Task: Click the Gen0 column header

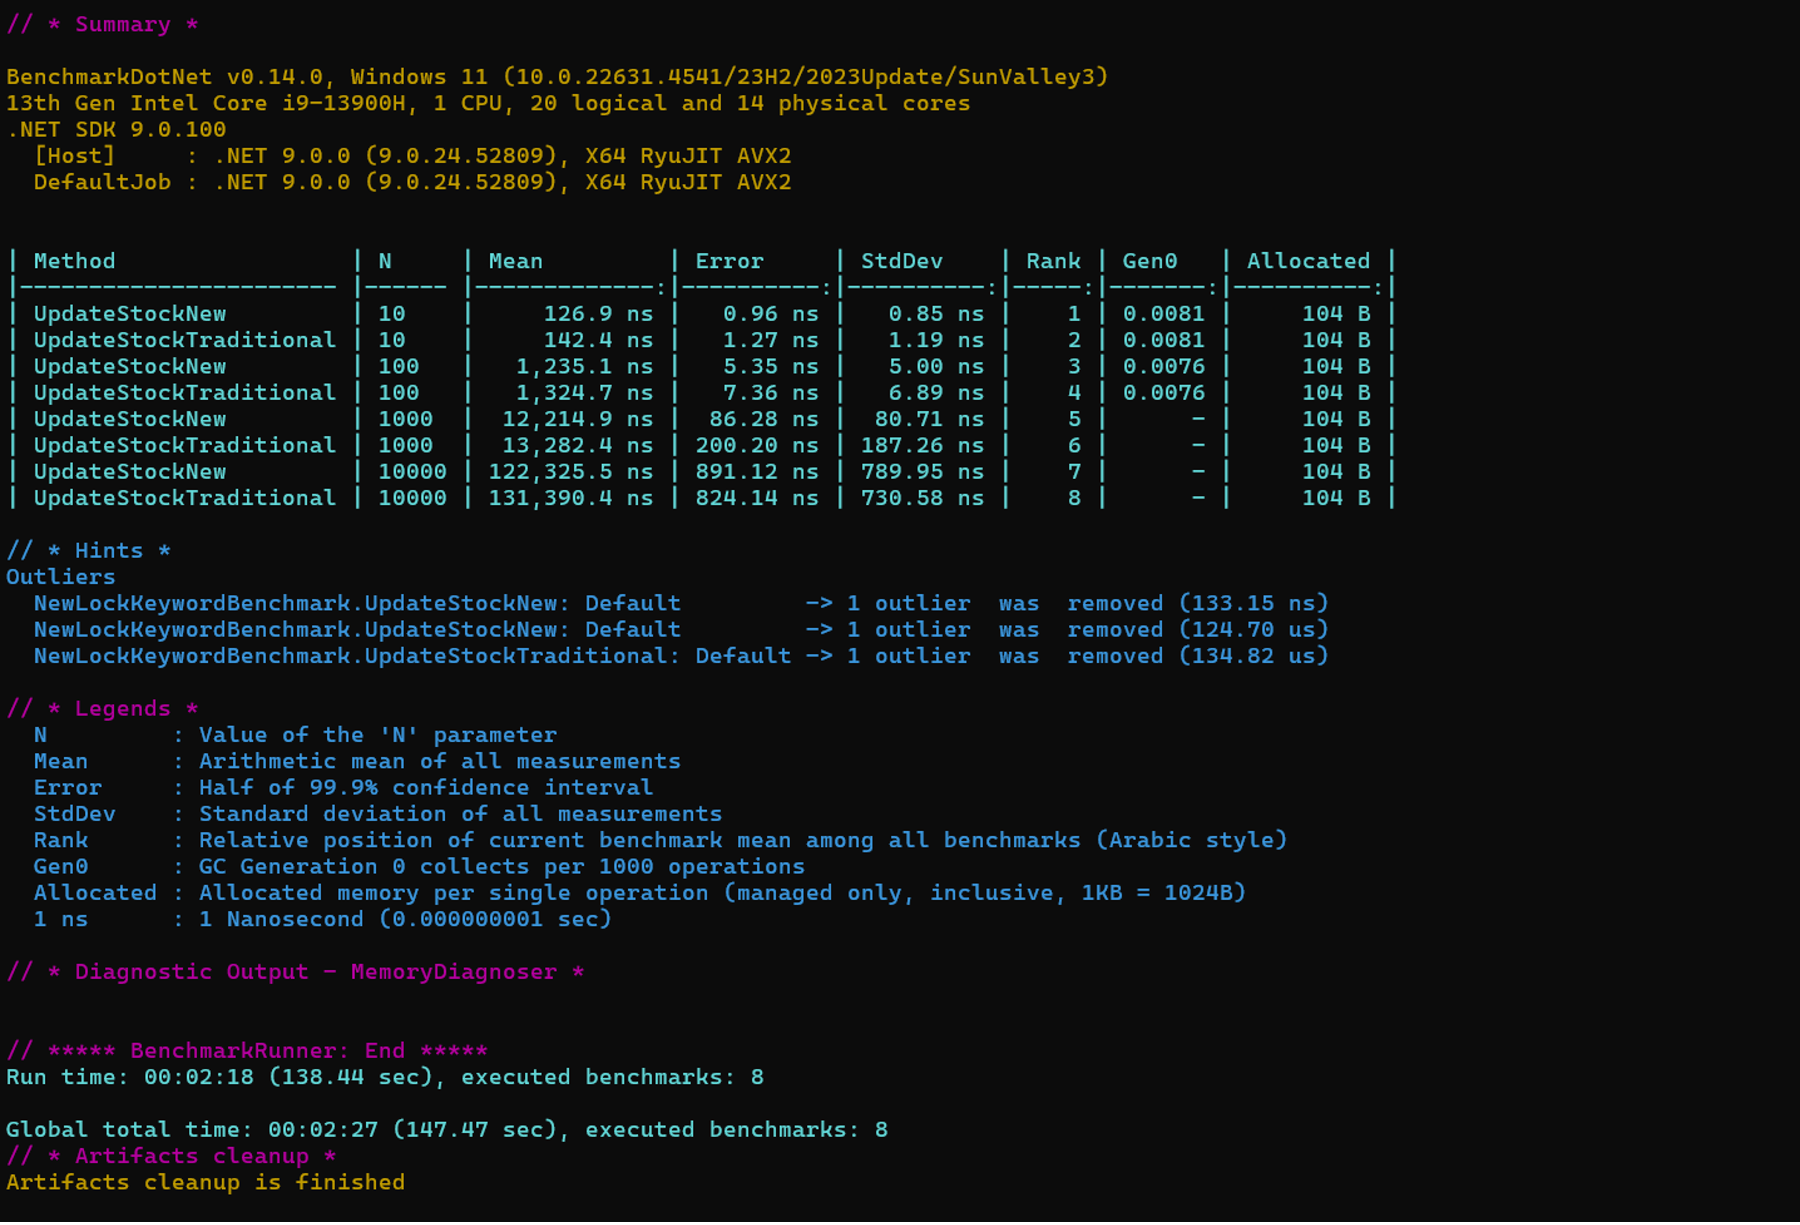Action: click(1149, 261)
